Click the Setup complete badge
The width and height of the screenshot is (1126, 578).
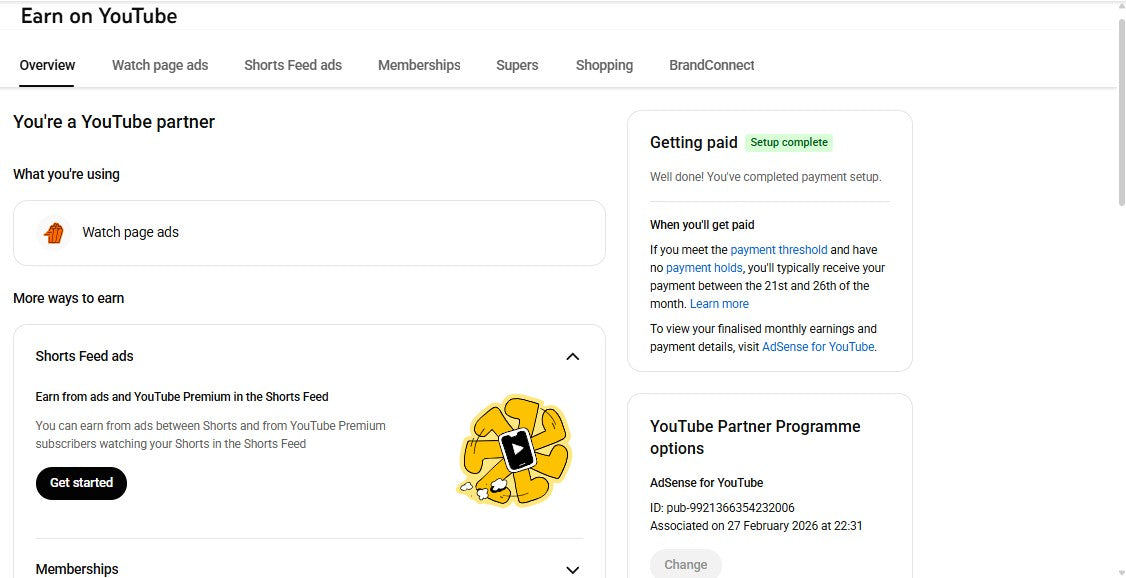pos(789,142)
